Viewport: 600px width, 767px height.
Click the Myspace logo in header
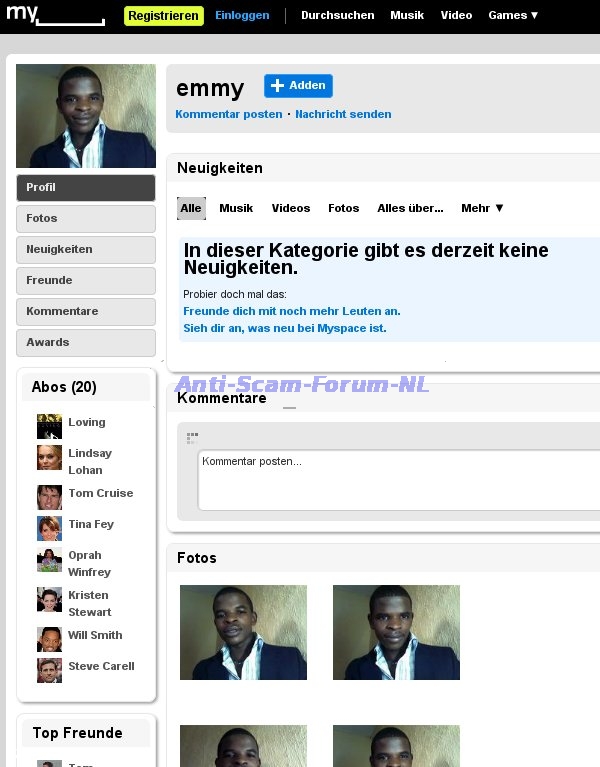(55, 15)
